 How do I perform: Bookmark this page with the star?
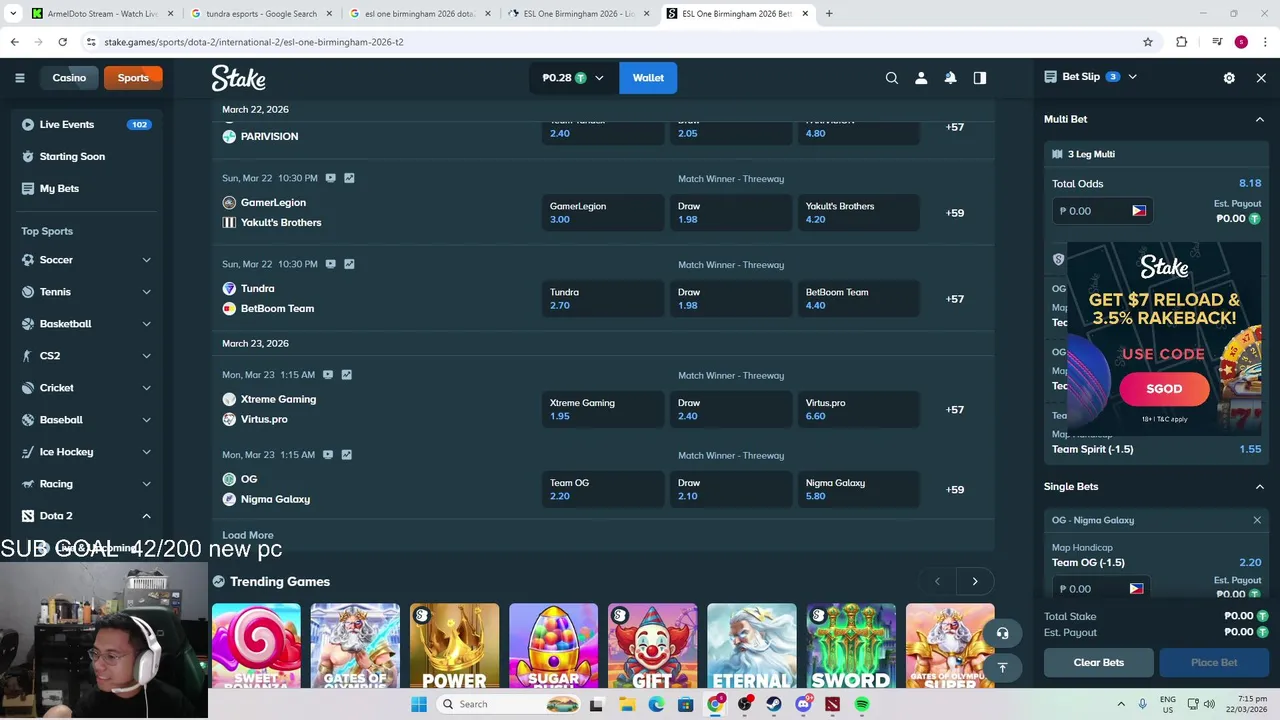point(1148,42)
